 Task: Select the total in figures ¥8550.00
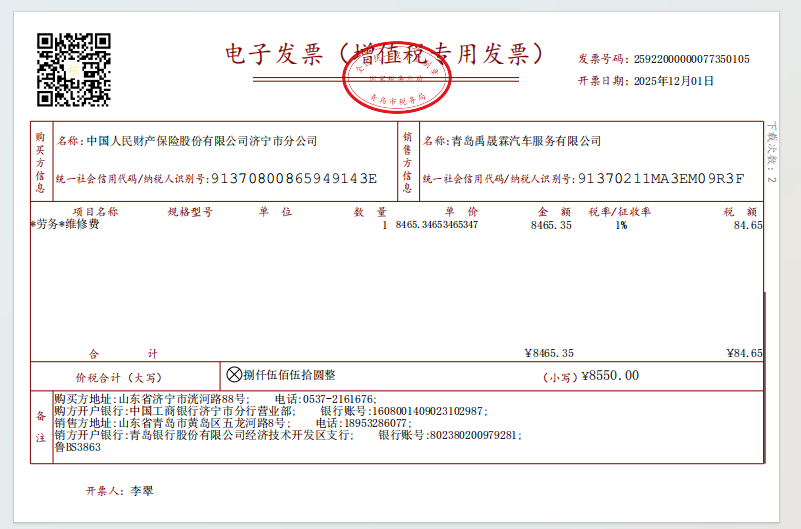pos(609,376)
